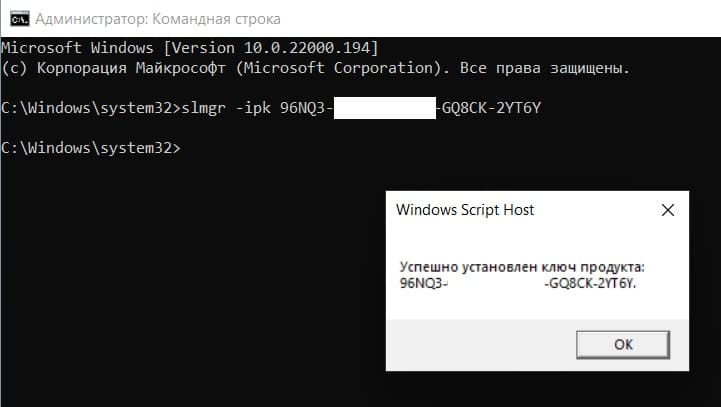
Task: Click the blank area right of the dialog title
Action: point(597,210)
